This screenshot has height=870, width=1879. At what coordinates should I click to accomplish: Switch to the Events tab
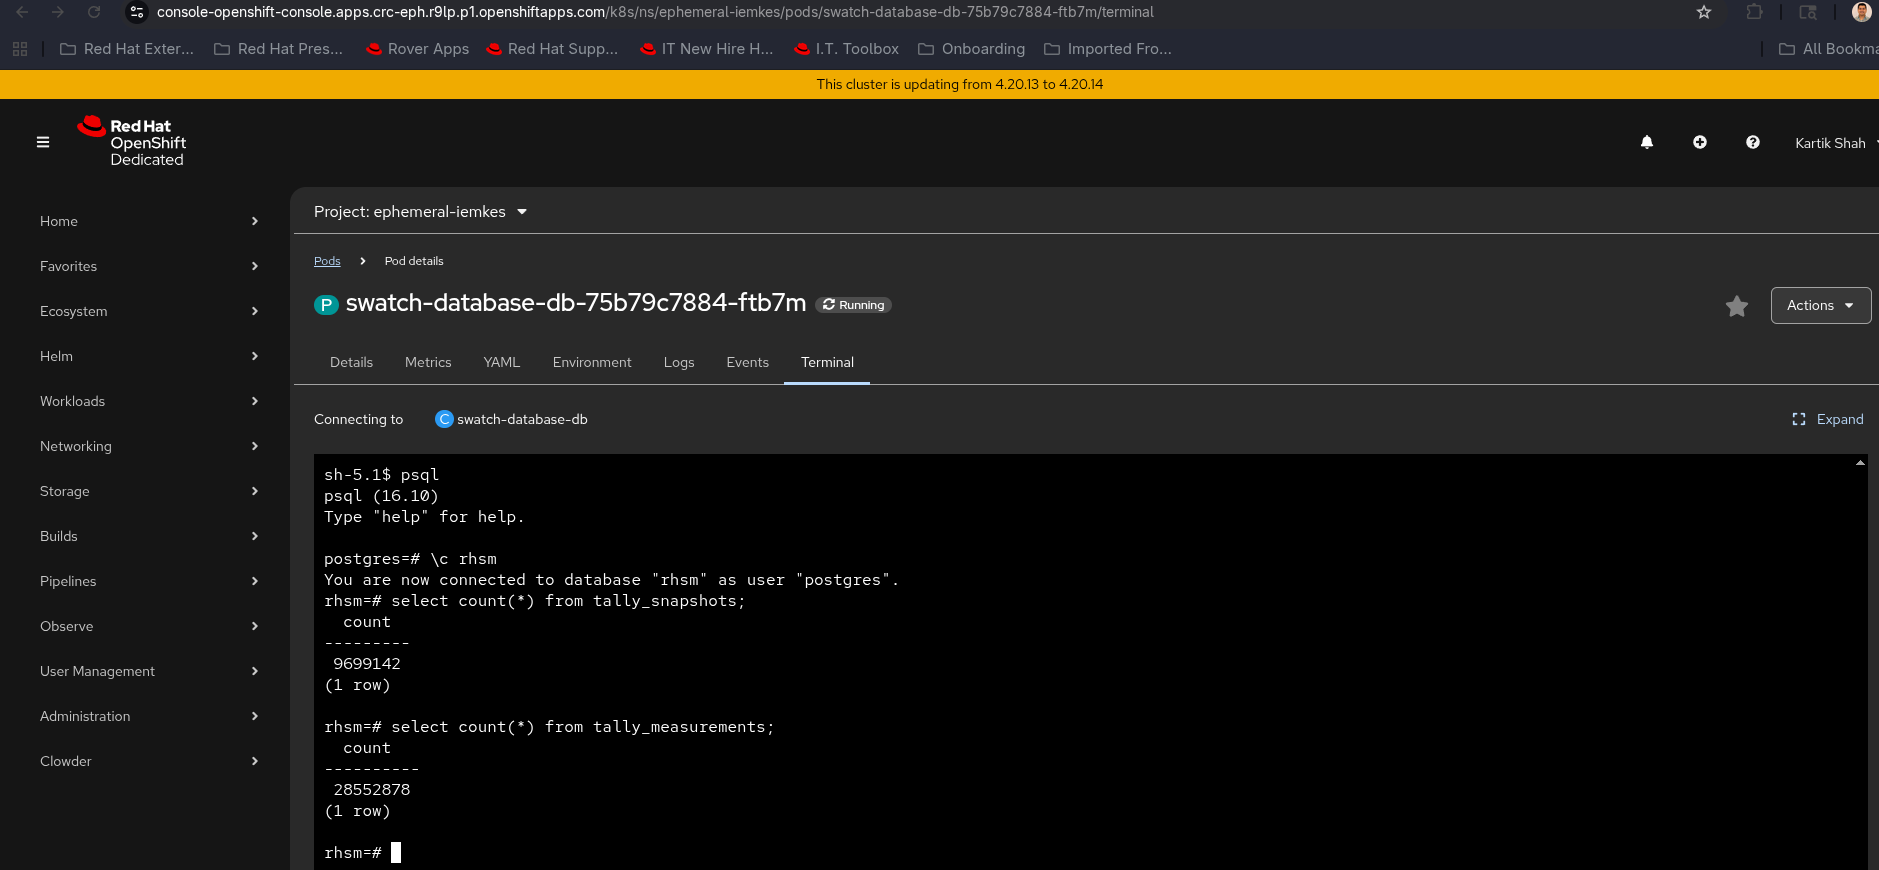pos(748,362)
